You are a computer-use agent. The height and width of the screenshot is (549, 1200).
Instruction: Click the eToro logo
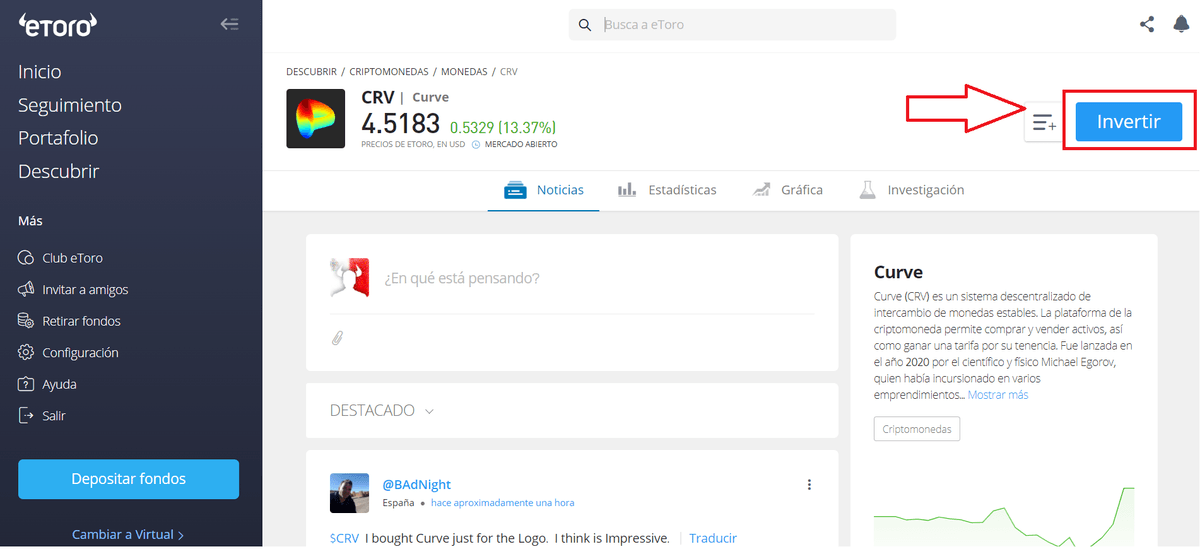(x=60, y=25)
